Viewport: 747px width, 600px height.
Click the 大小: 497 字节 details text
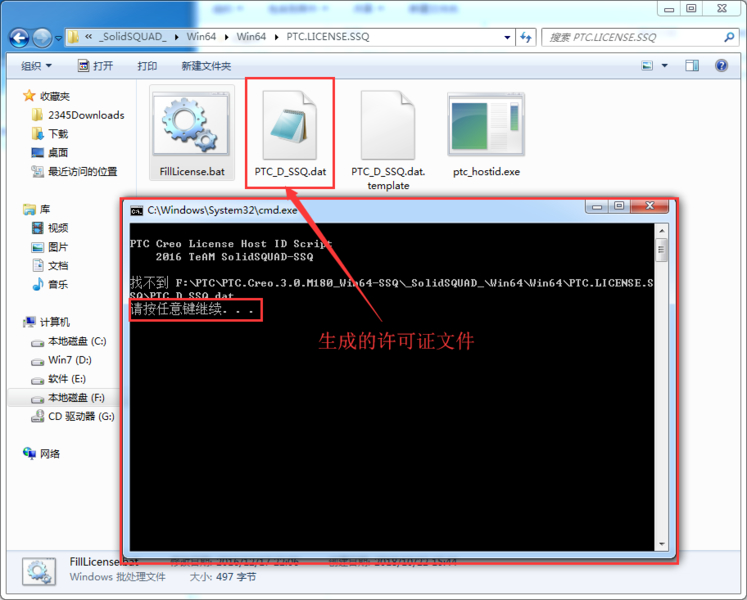(222, 577)
